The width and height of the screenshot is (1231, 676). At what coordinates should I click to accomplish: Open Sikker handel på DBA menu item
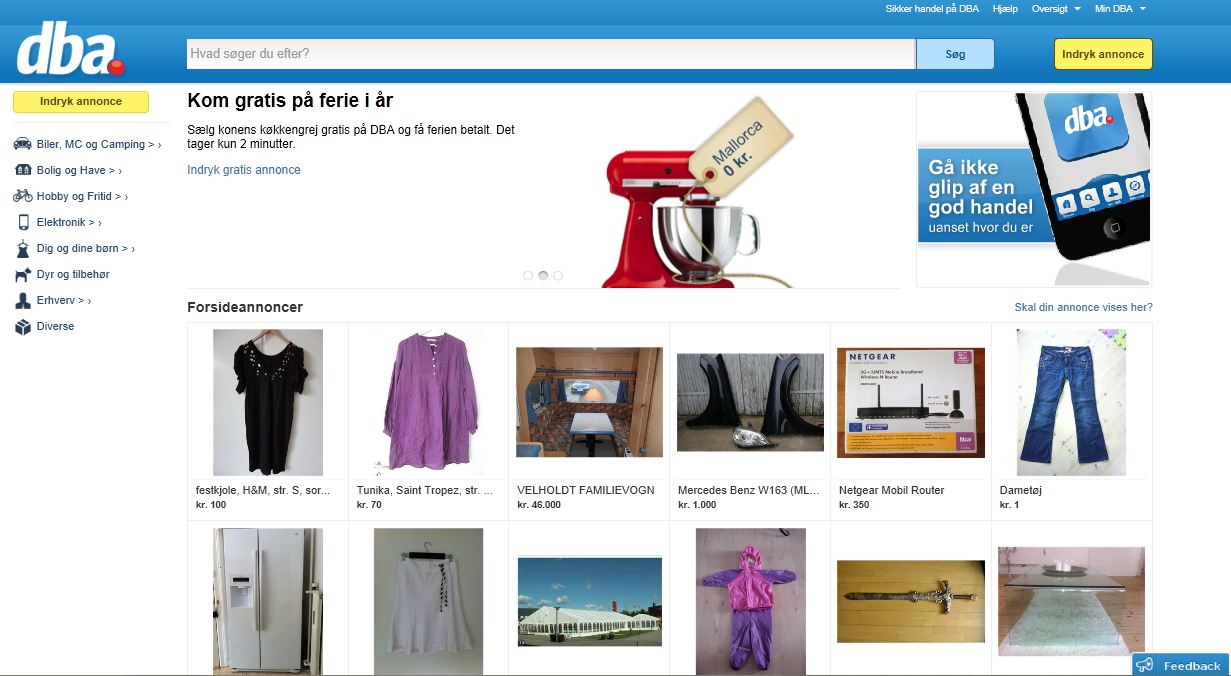(931, 9)
